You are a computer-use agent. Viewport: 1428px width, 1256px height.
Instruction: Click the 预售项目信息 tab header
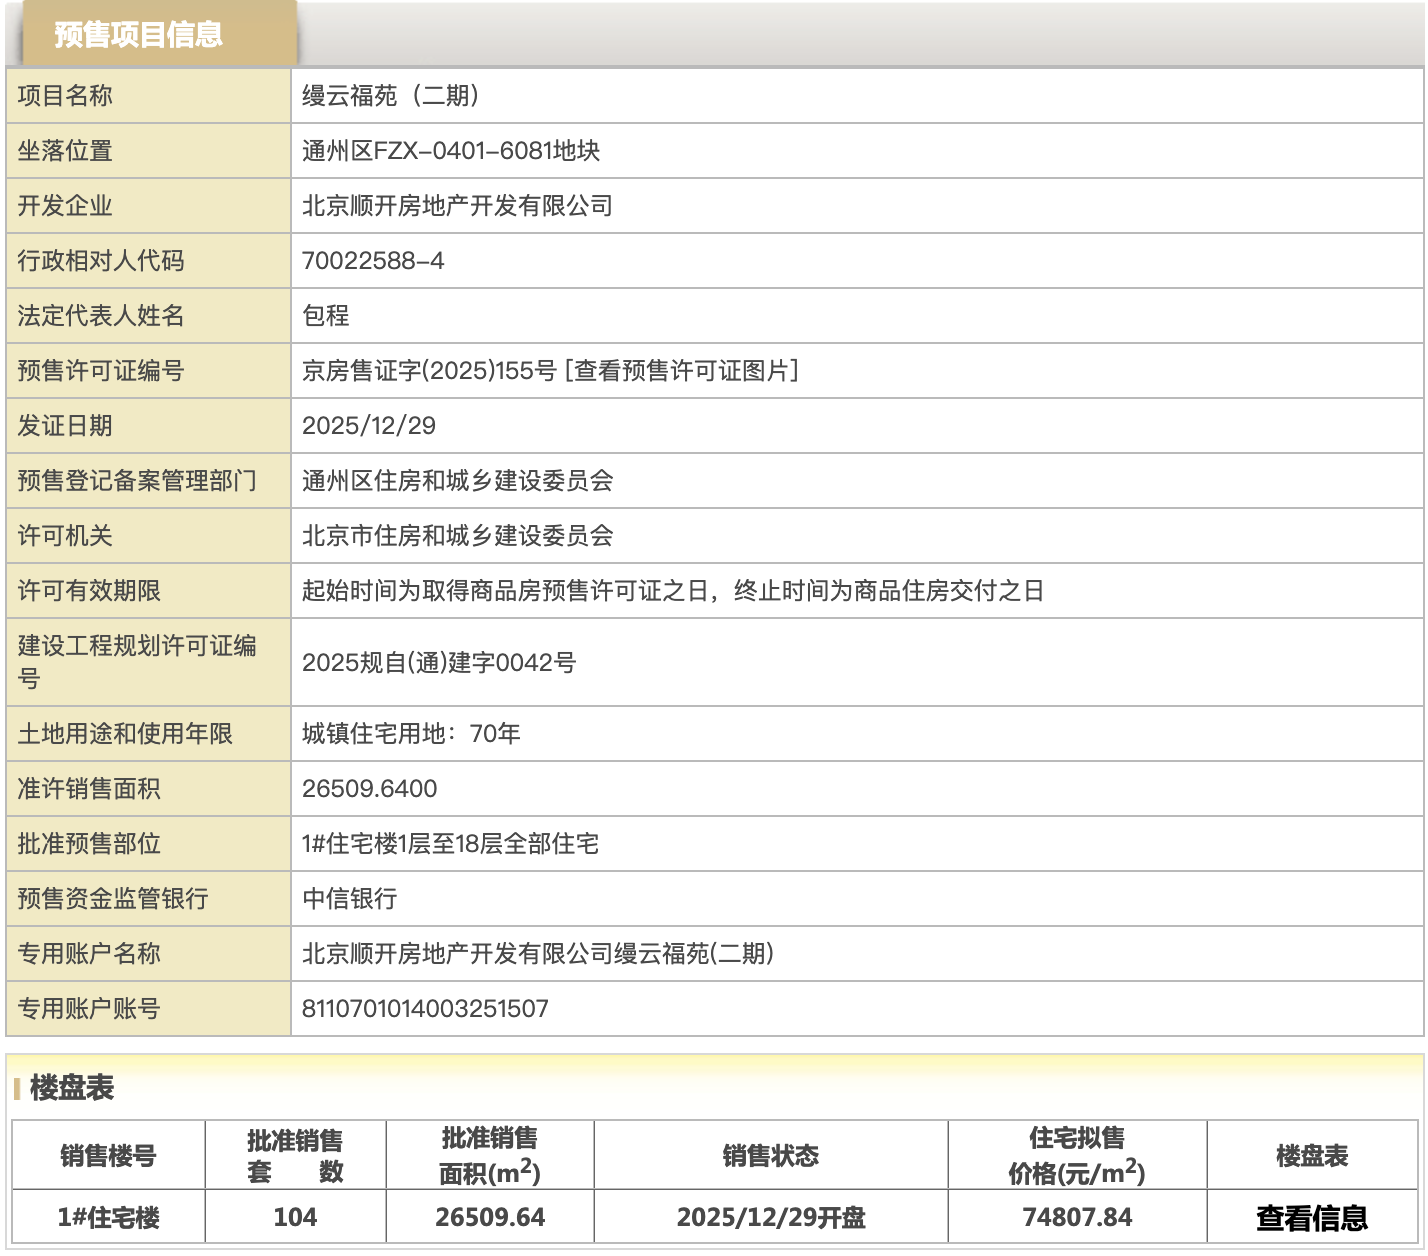tap(138, 35)
